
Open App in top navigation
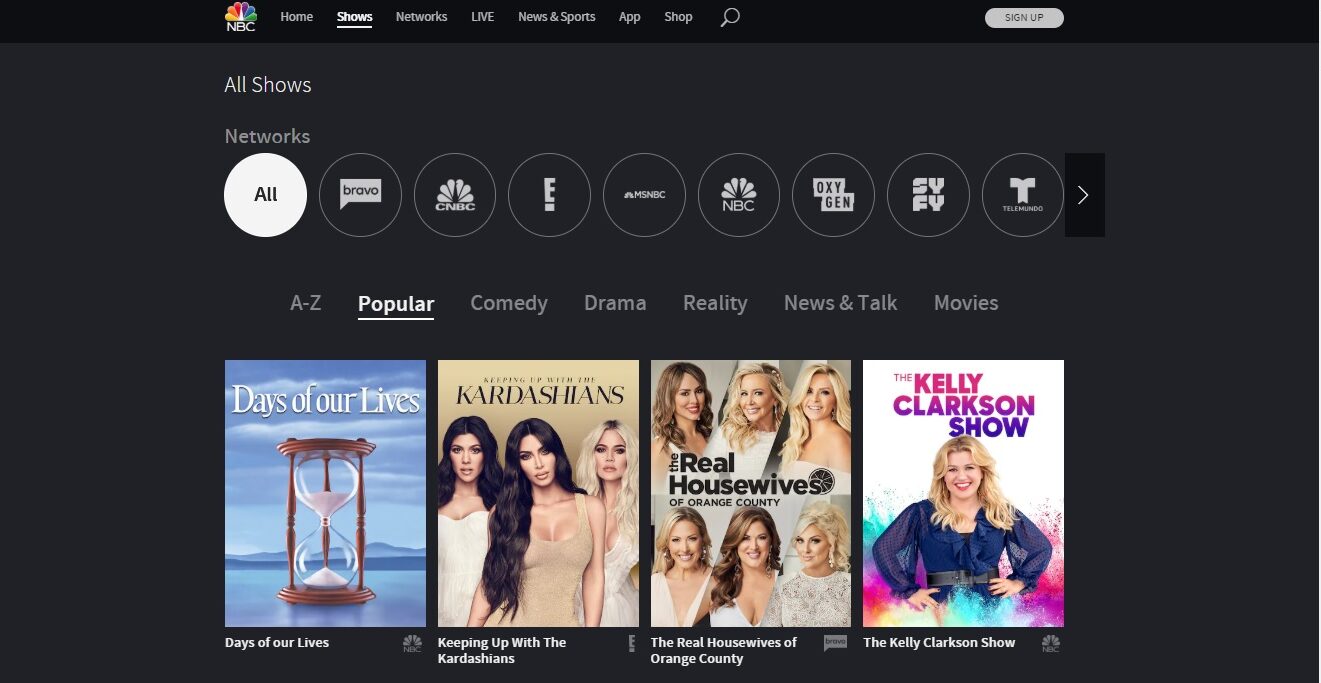coord(629,17)
